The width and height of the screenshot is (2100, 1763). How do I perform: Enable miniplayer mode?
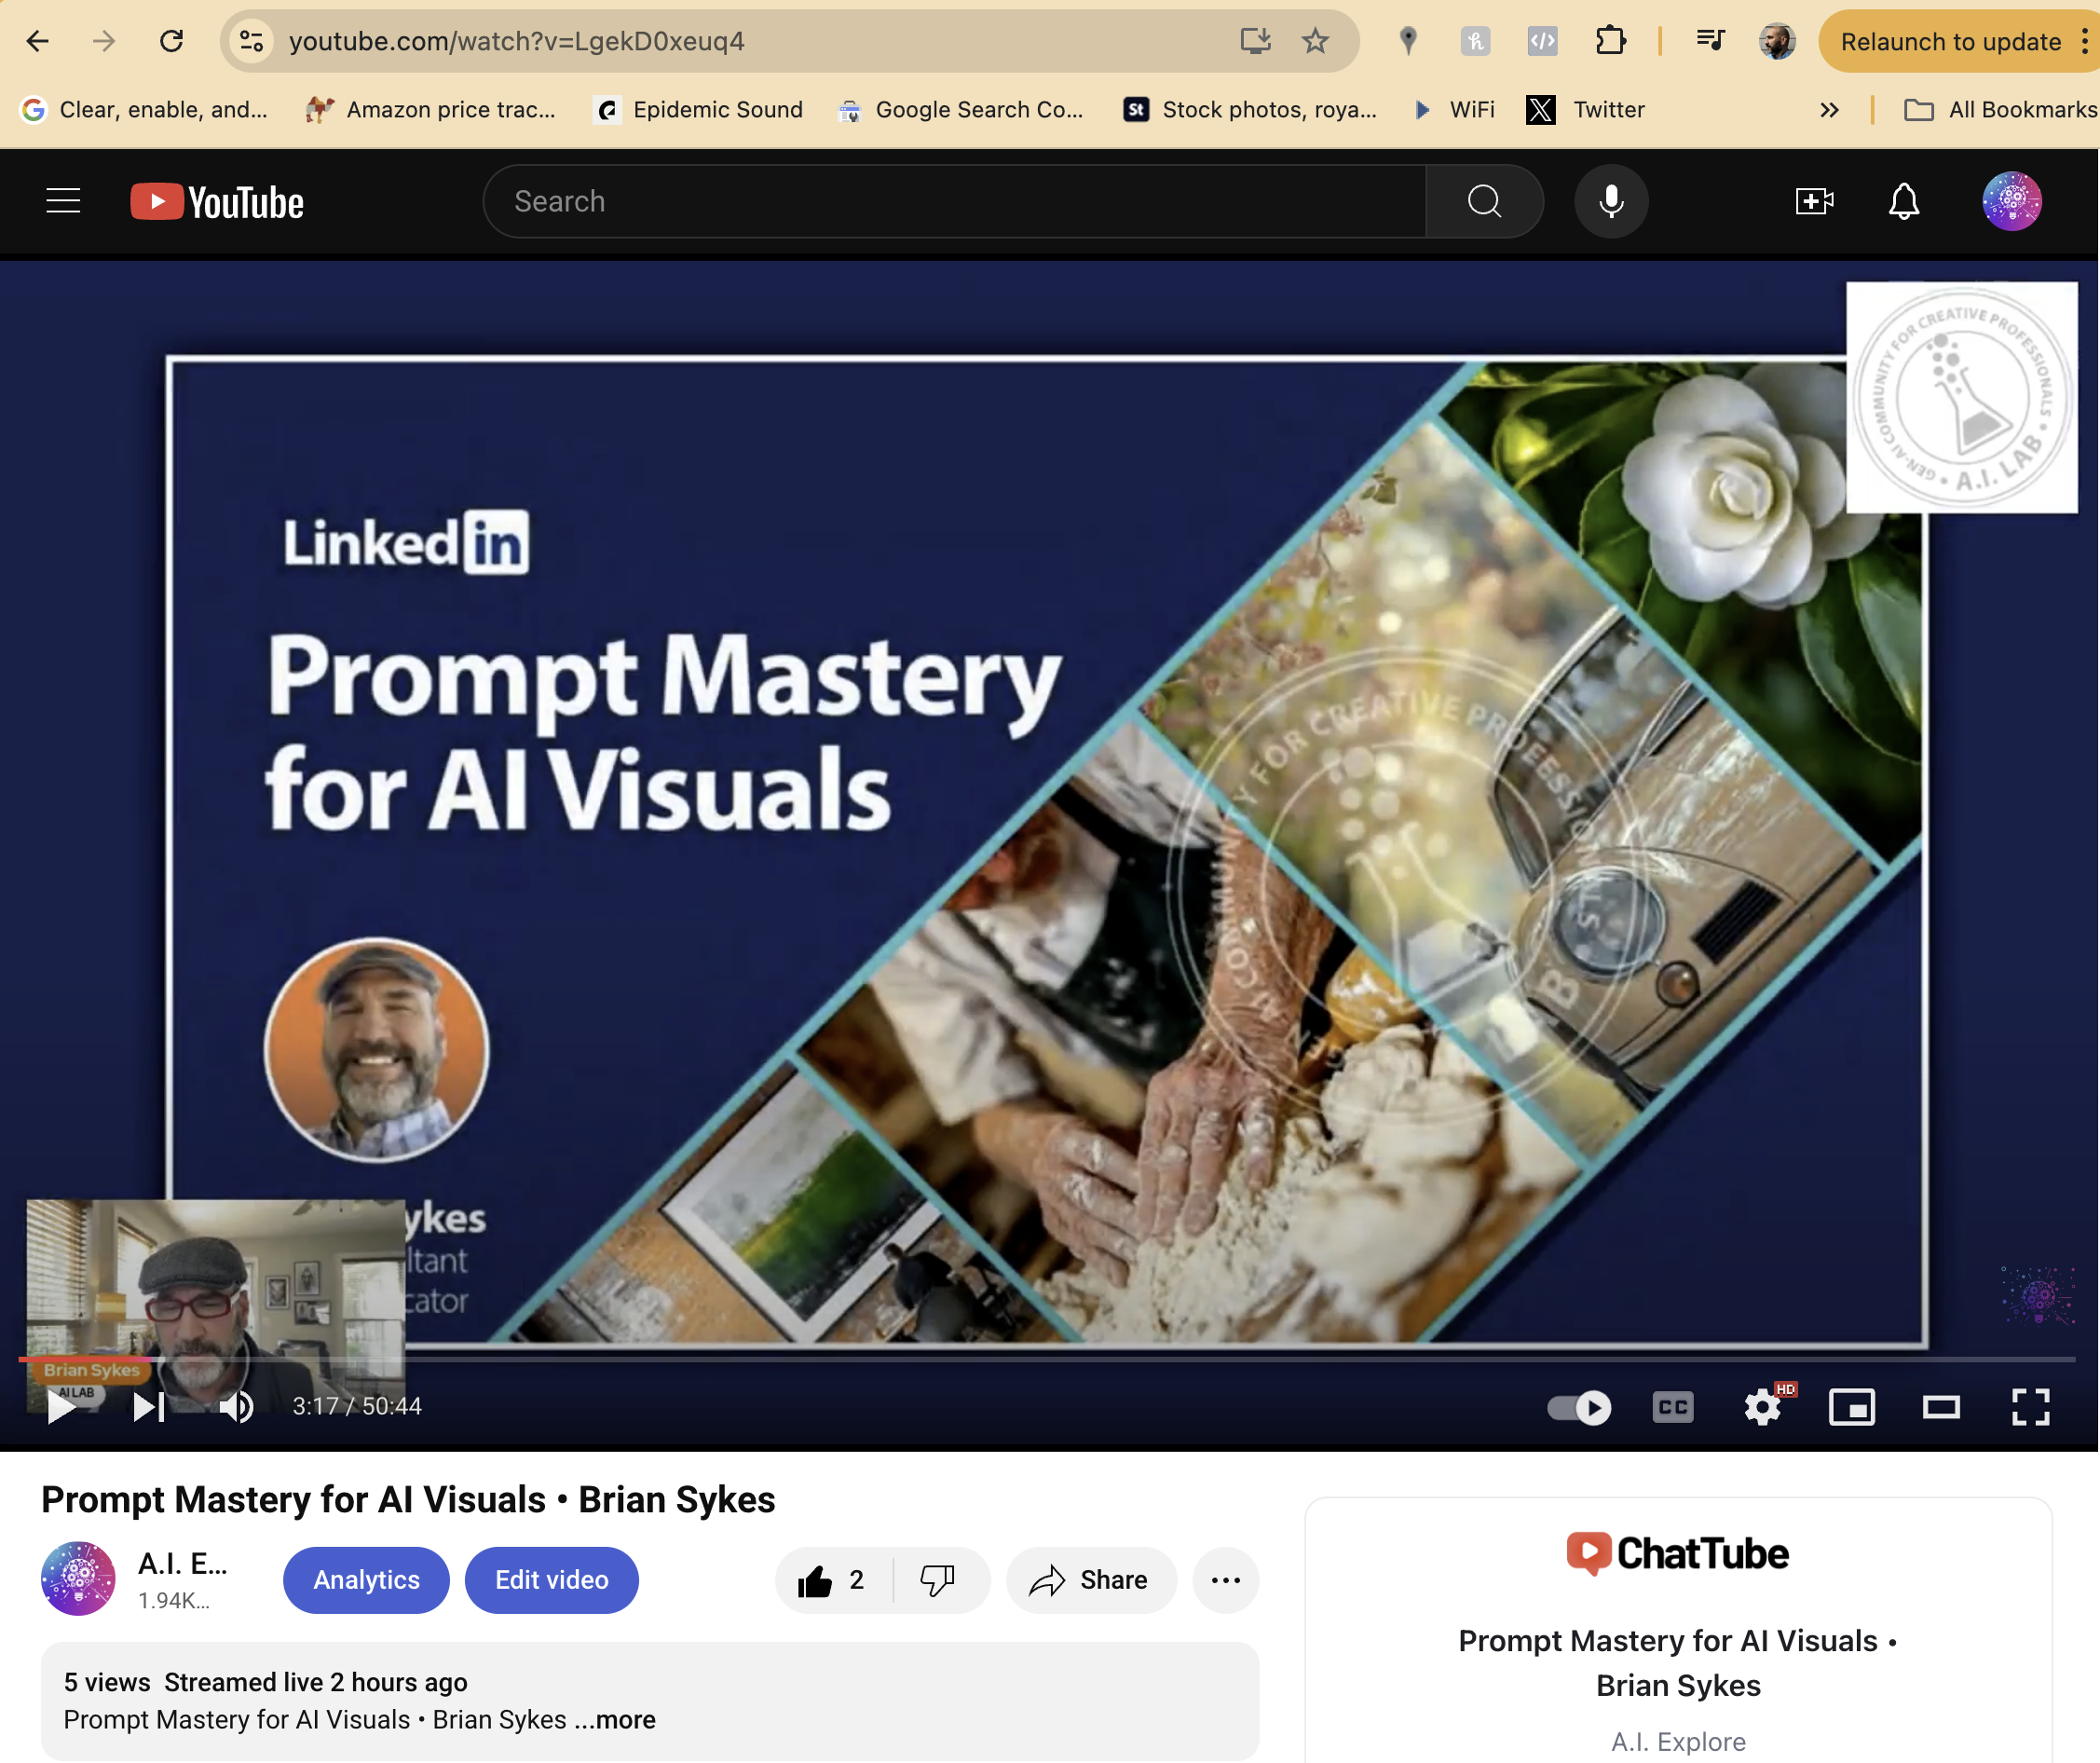point(1851,1407)
